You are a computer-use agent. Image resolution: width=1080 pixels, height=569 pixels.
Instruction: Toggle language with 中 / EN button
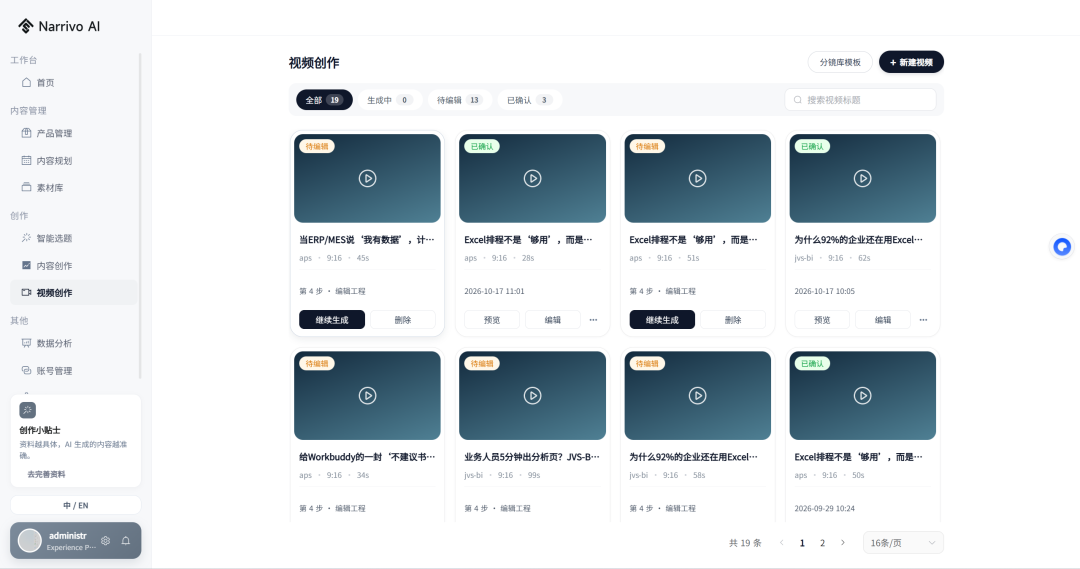coord(76,505)
